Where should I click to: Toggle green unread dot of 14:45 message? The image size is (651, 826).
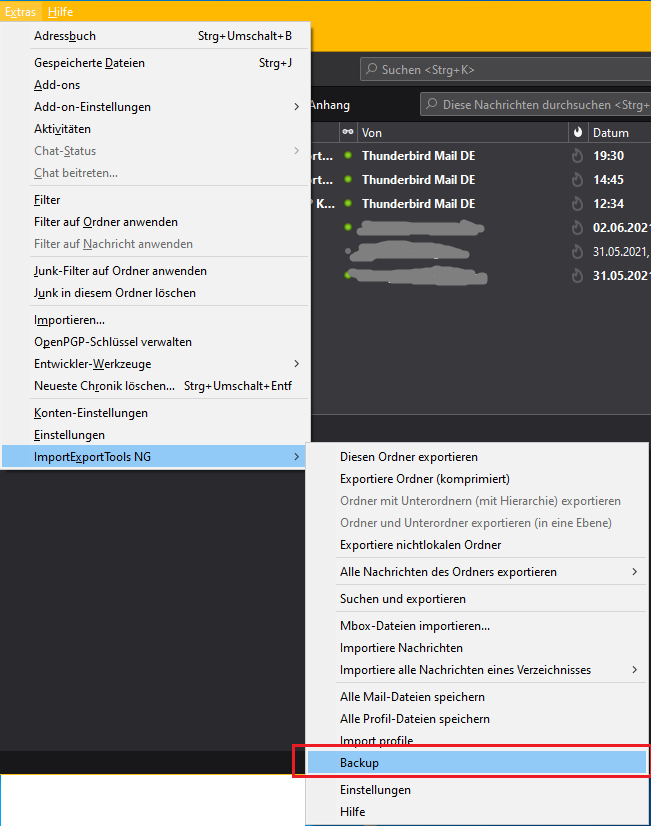click(347, 180)
